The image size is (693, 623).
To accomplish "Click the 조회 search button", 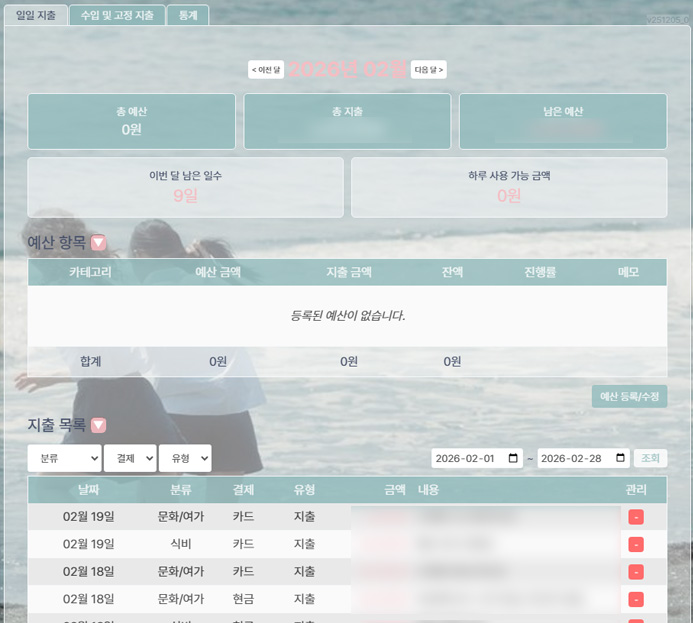I will tap(651, 458).
